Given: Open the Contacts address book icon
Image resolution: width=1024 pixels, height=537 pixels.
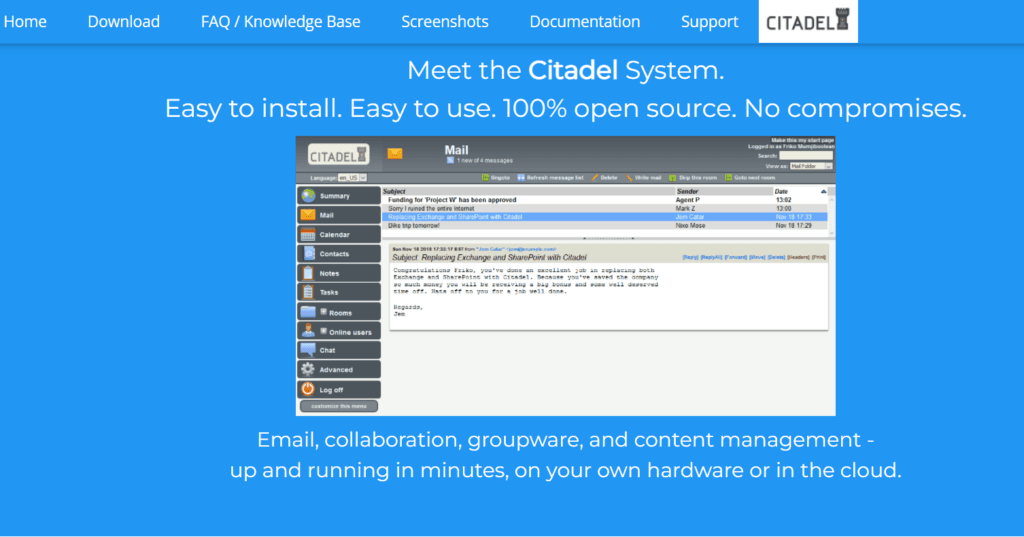Looking at the screenshot, I should tap(308, 253).
